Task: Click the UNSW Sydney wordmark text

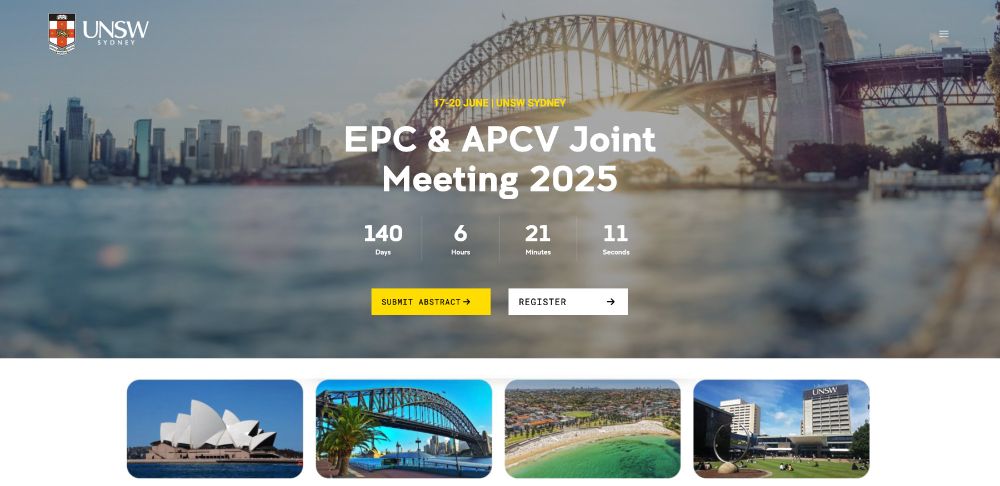Action: pos(115,33)
